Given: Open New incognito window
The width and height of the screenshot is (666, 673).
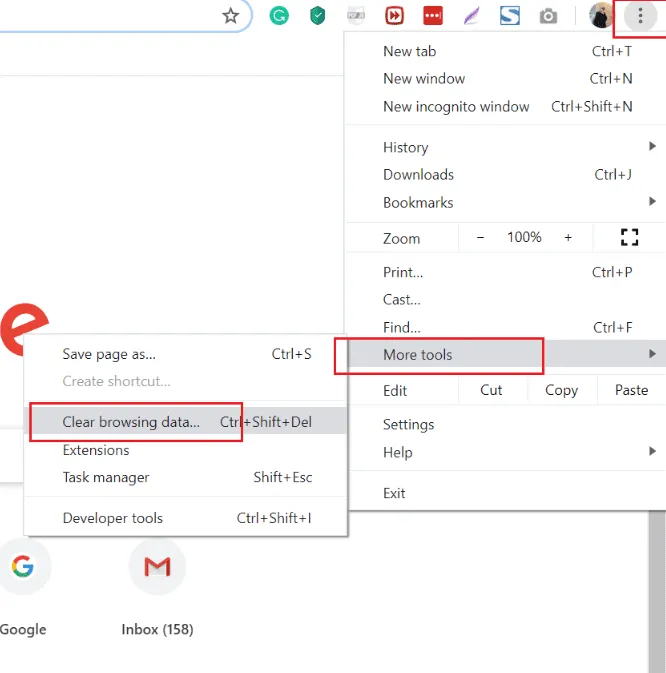Looking at the screenshot, I should (456, 106).
